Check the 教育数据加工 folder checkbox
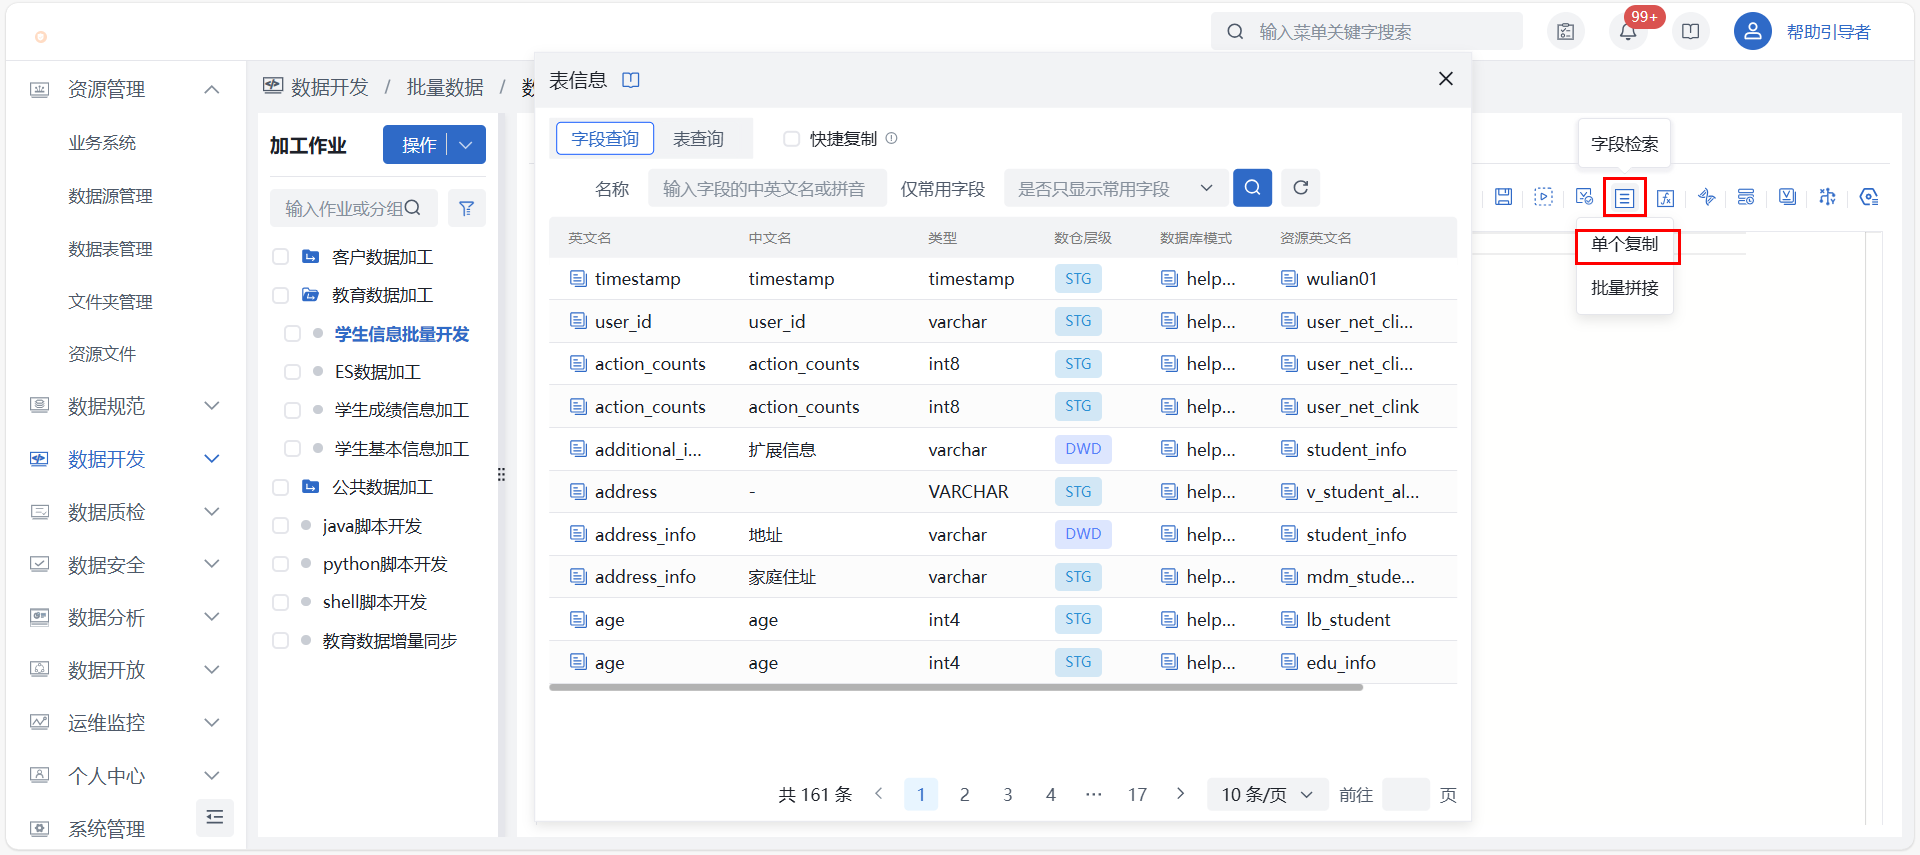Screen dimensions: 1920x855 281,295
